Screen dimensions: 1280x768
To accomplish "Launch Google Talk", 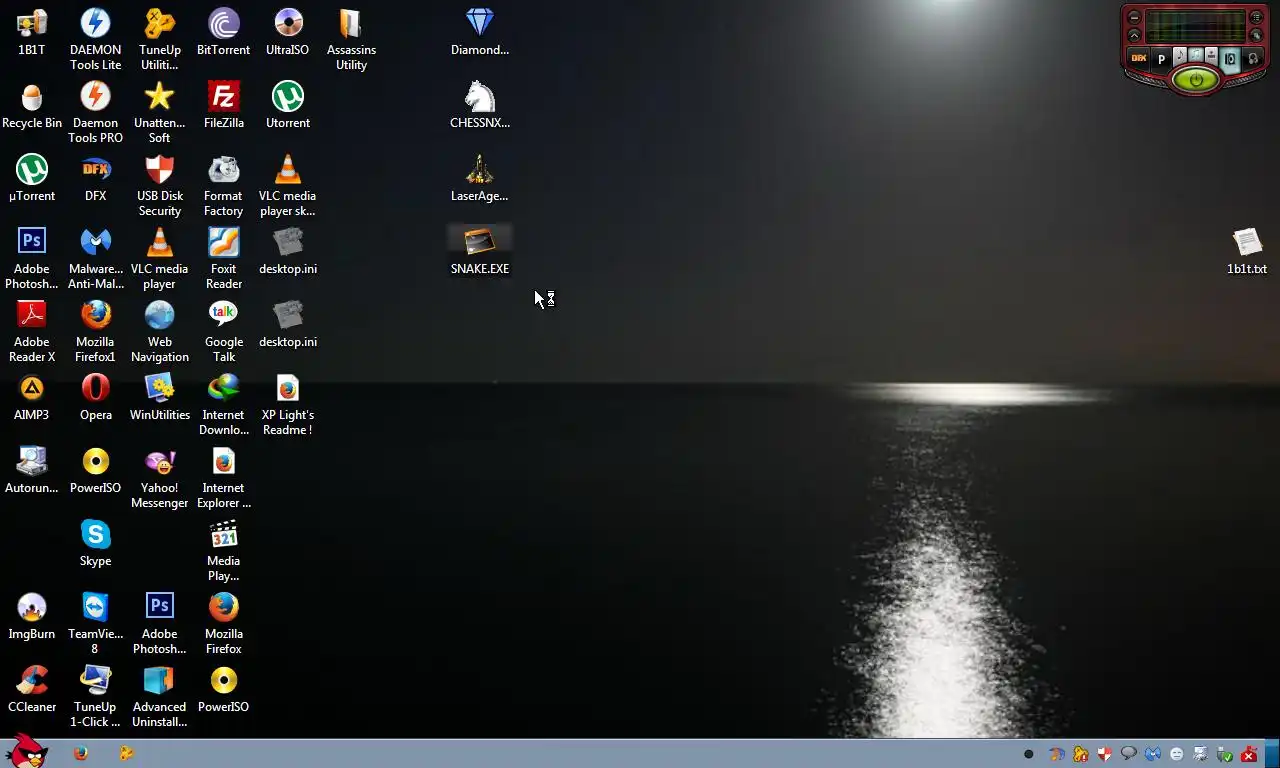I will click(x=223, y=331).
